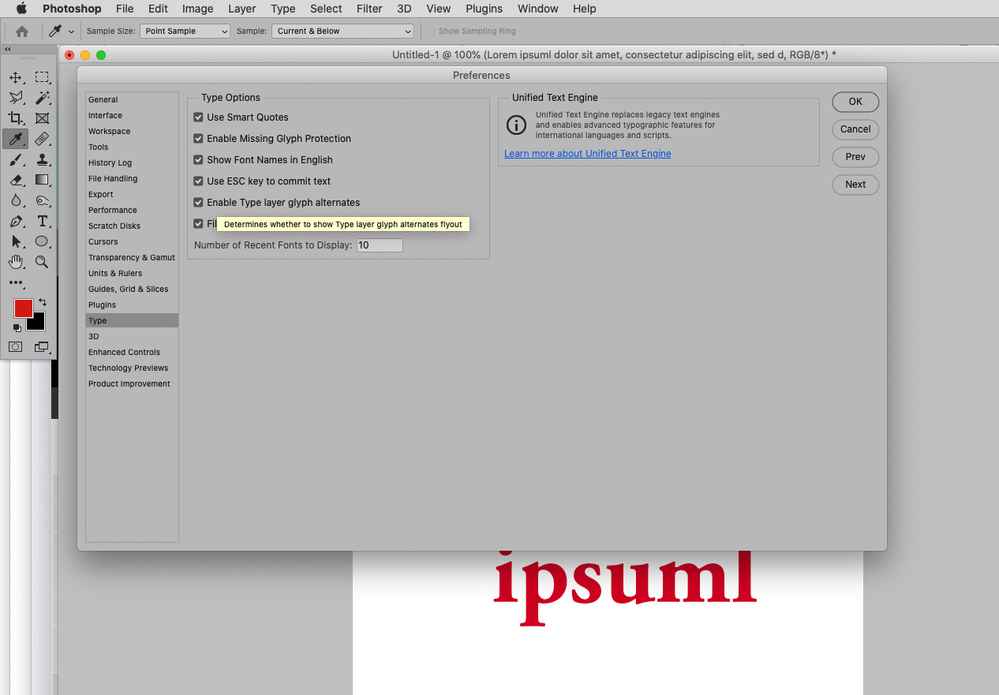999x695 pixels.
Task: Set the black background color swatch
Action: coord(38,324)
